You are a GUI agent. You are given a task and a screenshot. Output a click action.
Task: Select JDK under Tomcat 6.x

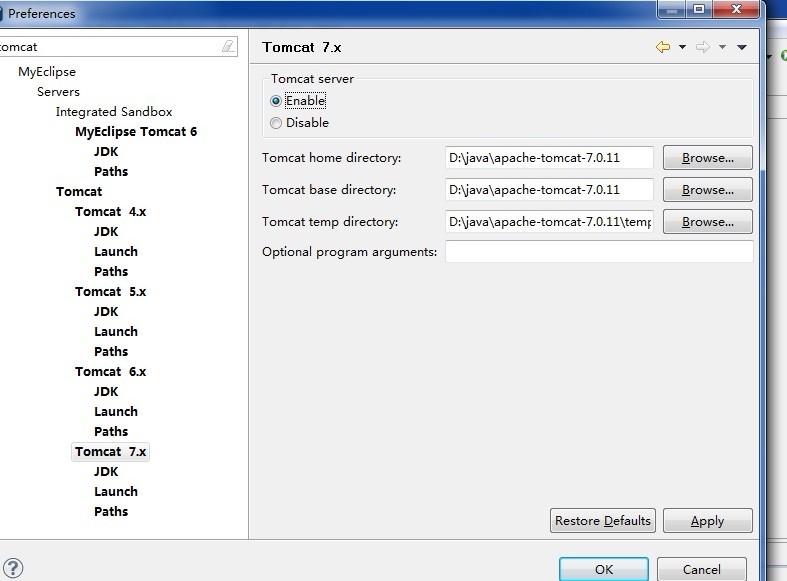pyautogui.click(x=106, y=392)
